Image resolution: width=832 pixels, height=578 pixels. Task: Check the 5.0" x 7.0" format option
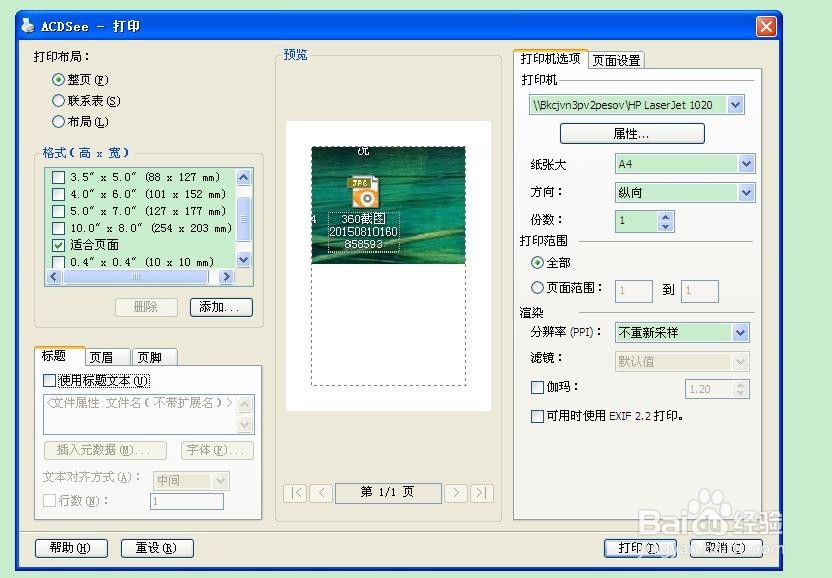coord(58,211)
